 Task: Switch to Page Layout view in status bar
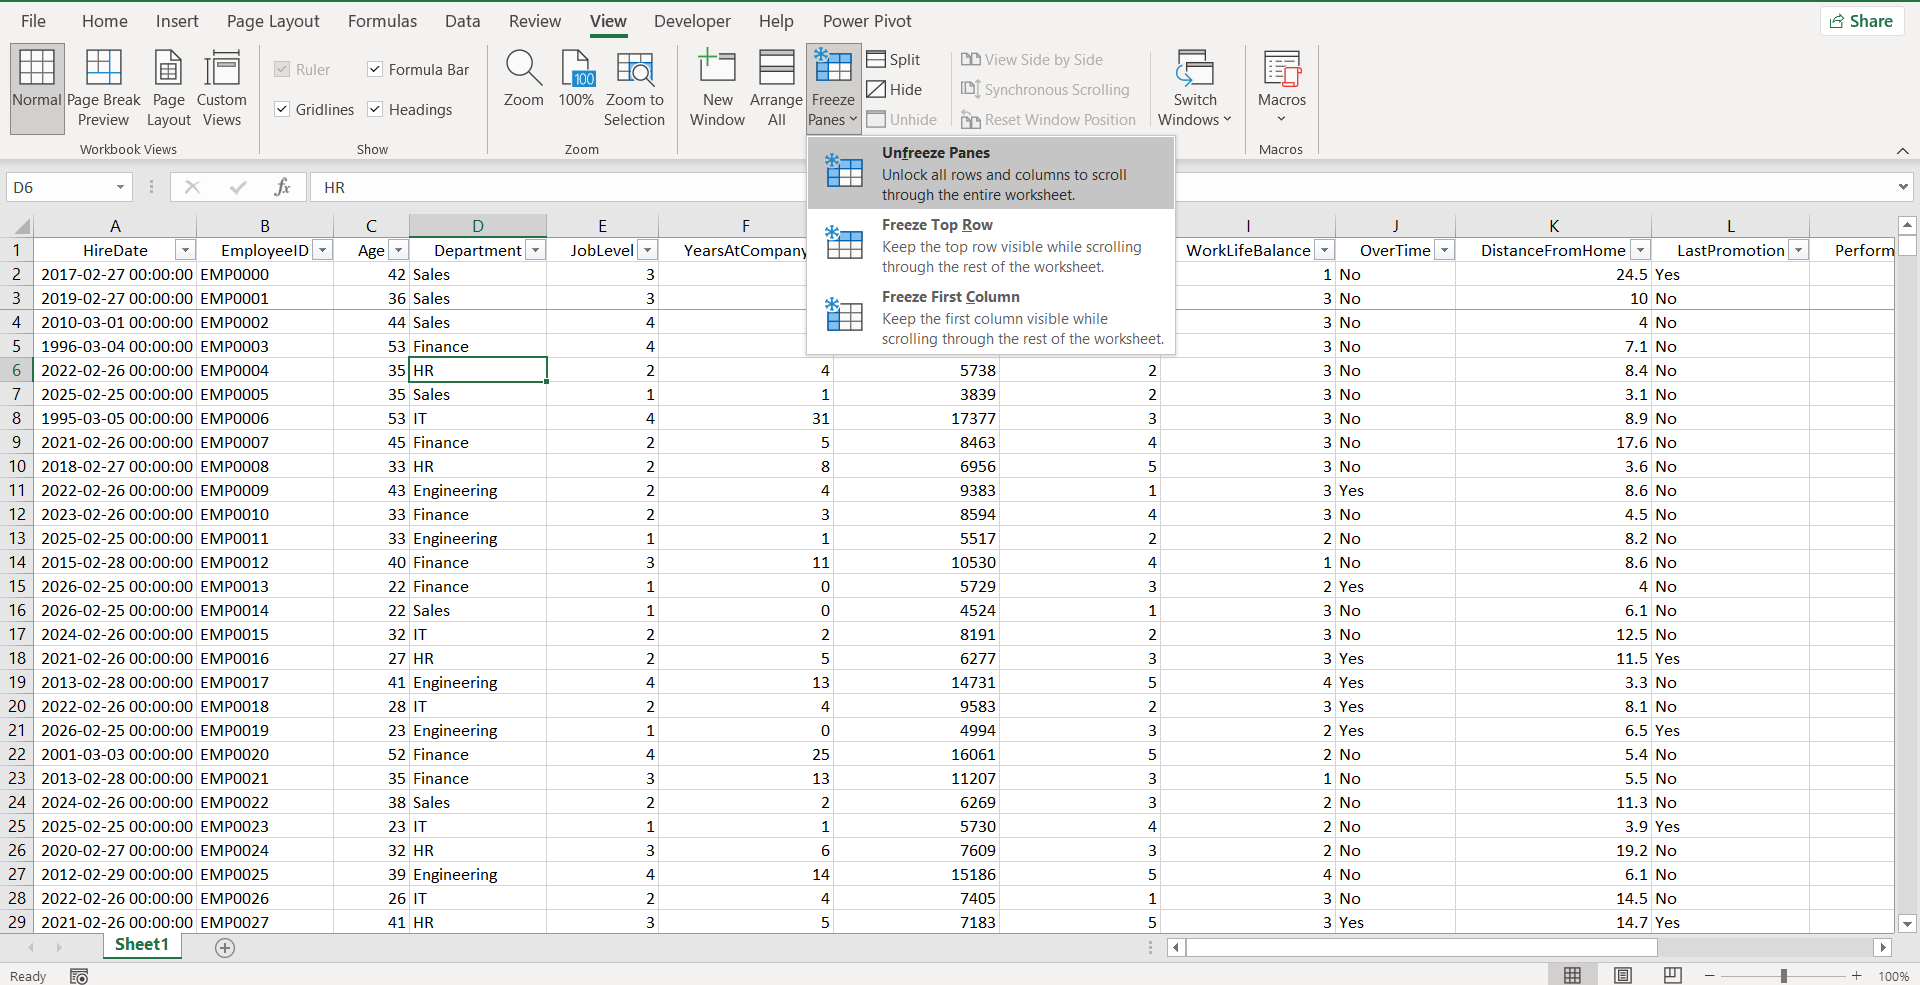coord(1622,975)
